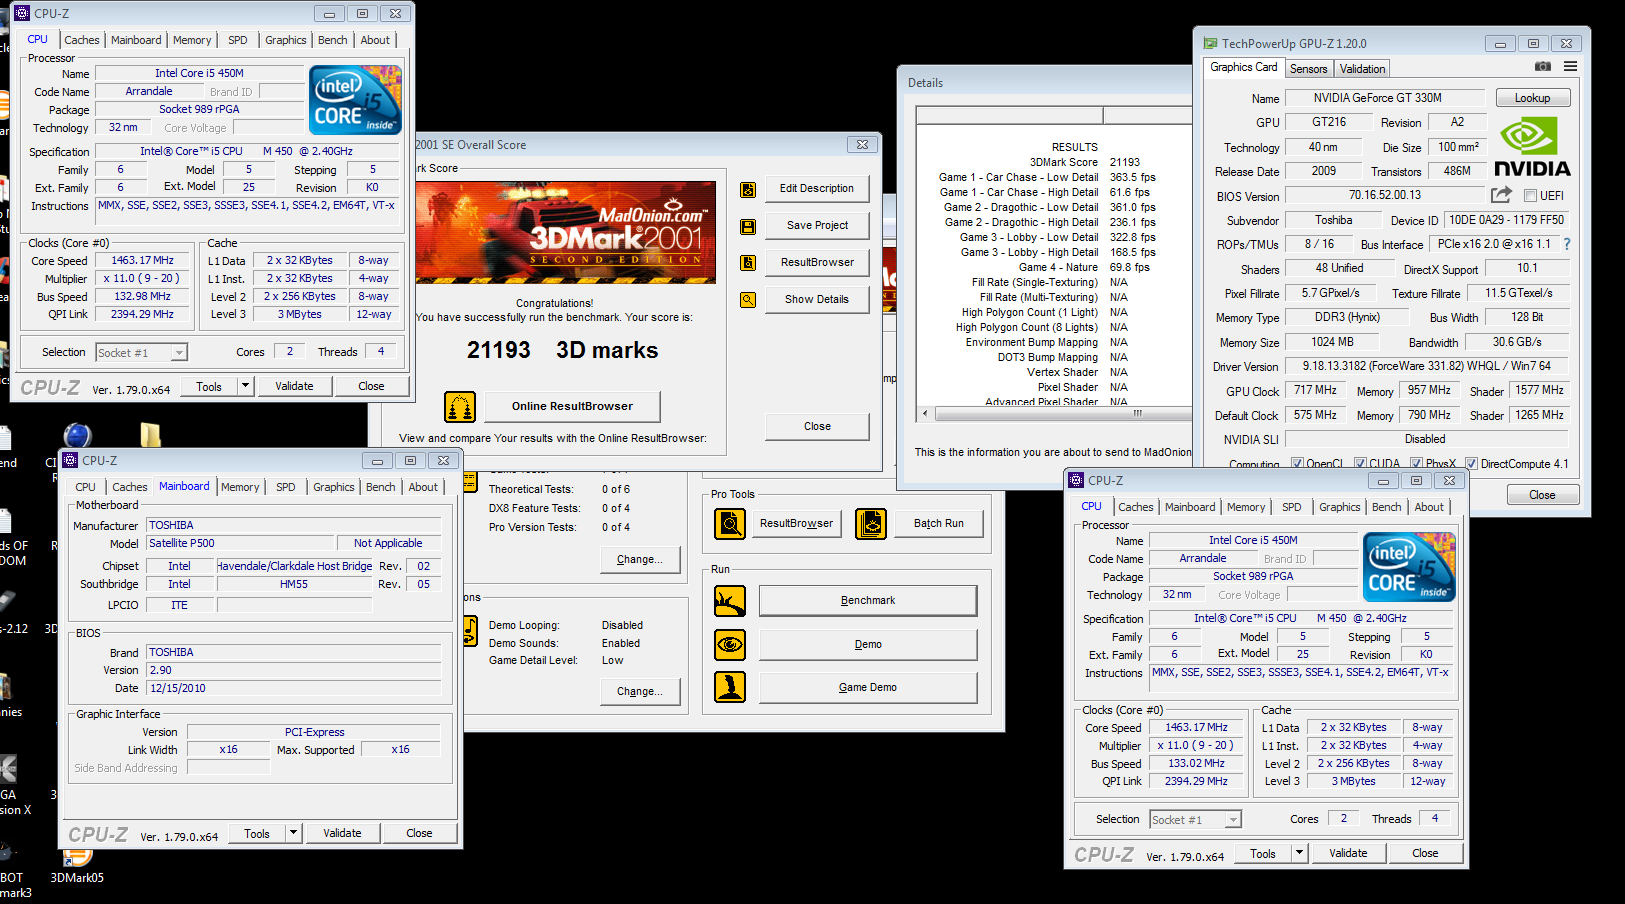This screenshot has height=904, width=1625.
Task: Click the Pro Tools ResultBrowser magnifier icon
Action: click(x=730, y=523)
